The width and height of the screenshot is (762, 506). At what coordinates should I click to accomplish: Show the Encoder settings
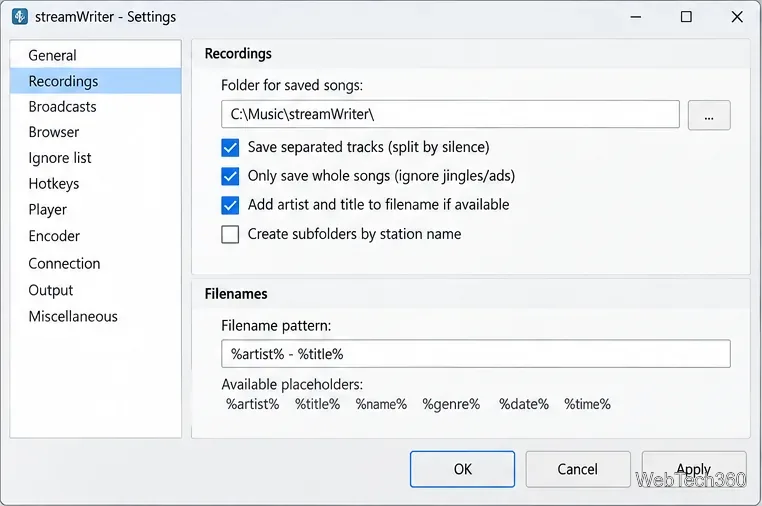(95, 236)
